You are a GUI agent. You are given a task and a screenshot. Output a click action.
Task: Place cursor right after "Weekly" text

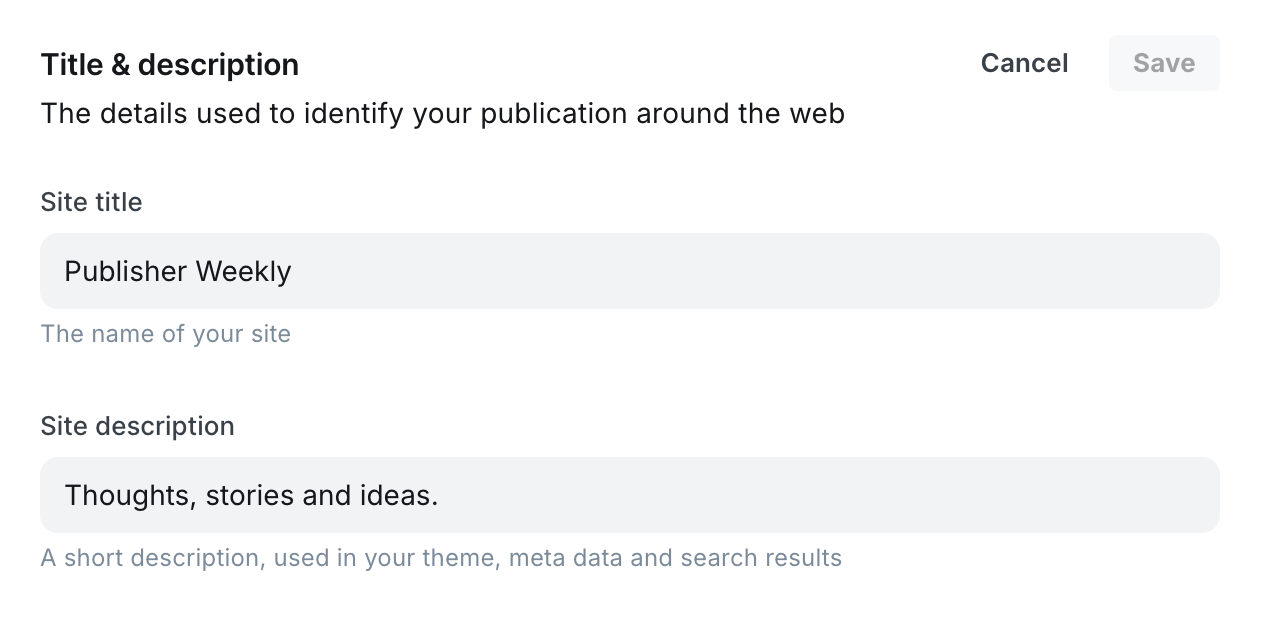pos(293,271)
